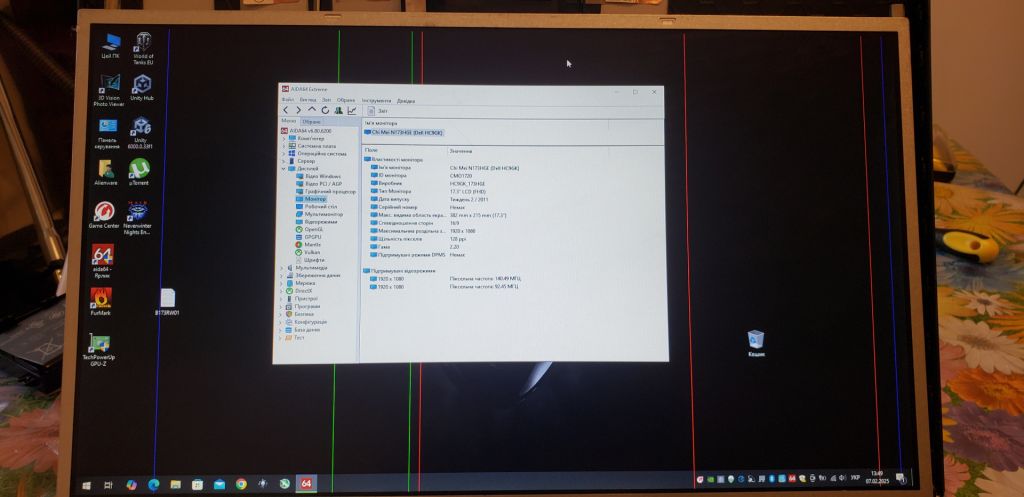Expand the Комп'ютер tree node
The height and width of the screenshot is (497, 1024).
pyautogui.click(x=283, y=138)
